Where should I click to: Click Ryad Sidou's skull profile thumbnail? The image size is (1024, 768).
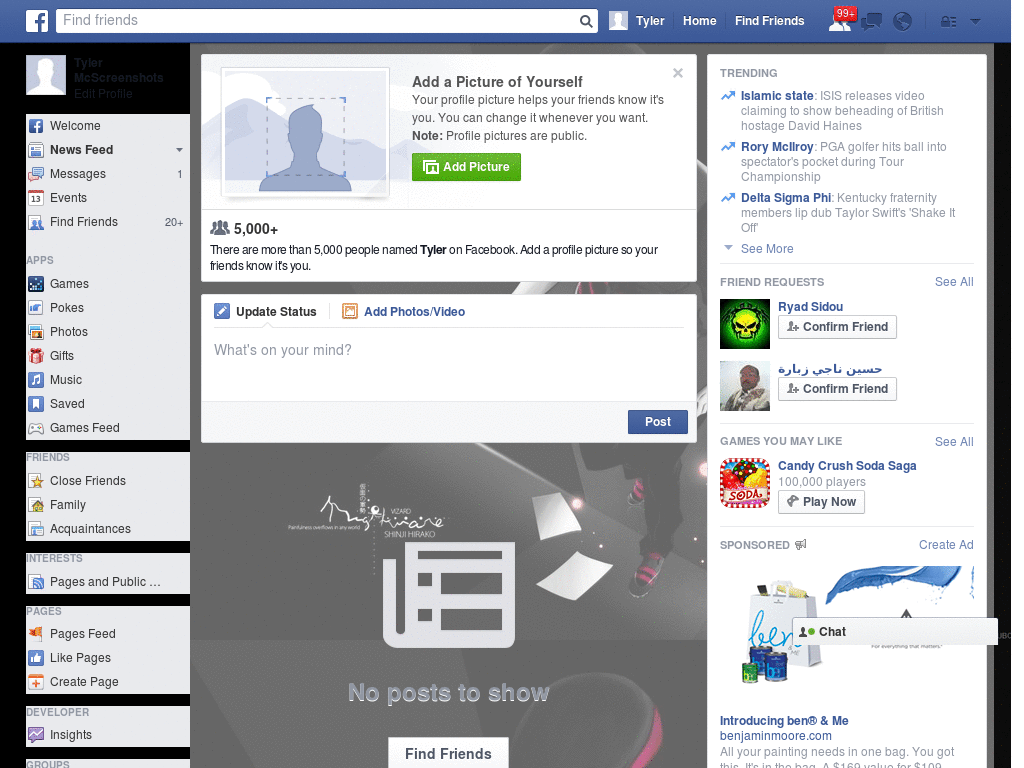point(745,324)
